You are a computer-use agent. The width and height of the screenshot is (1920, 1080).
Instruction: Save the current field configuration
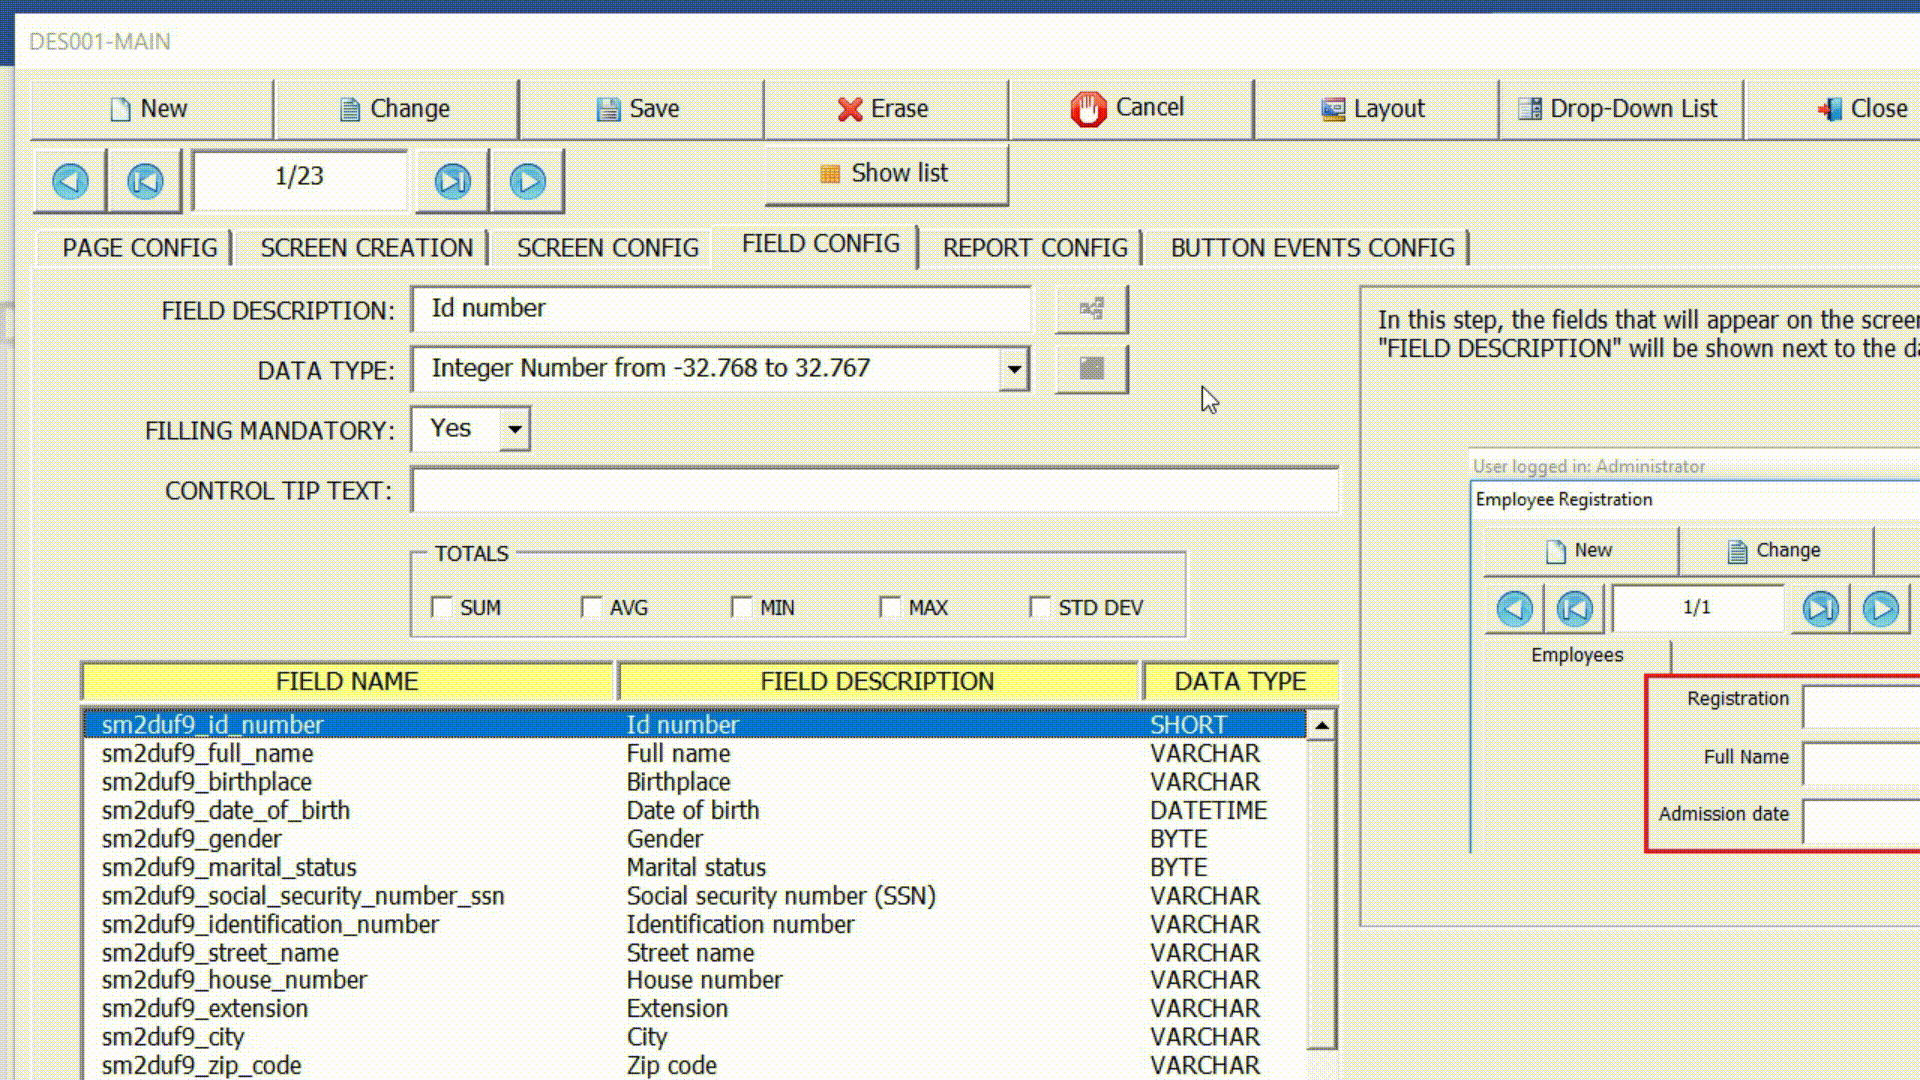tap(640, 108)
